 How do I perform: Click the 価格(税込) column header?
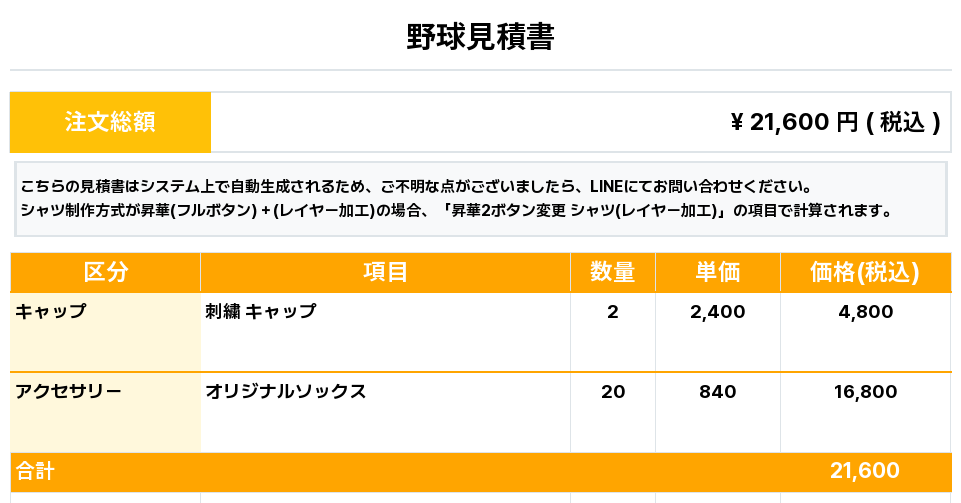(x=865, y=272)
